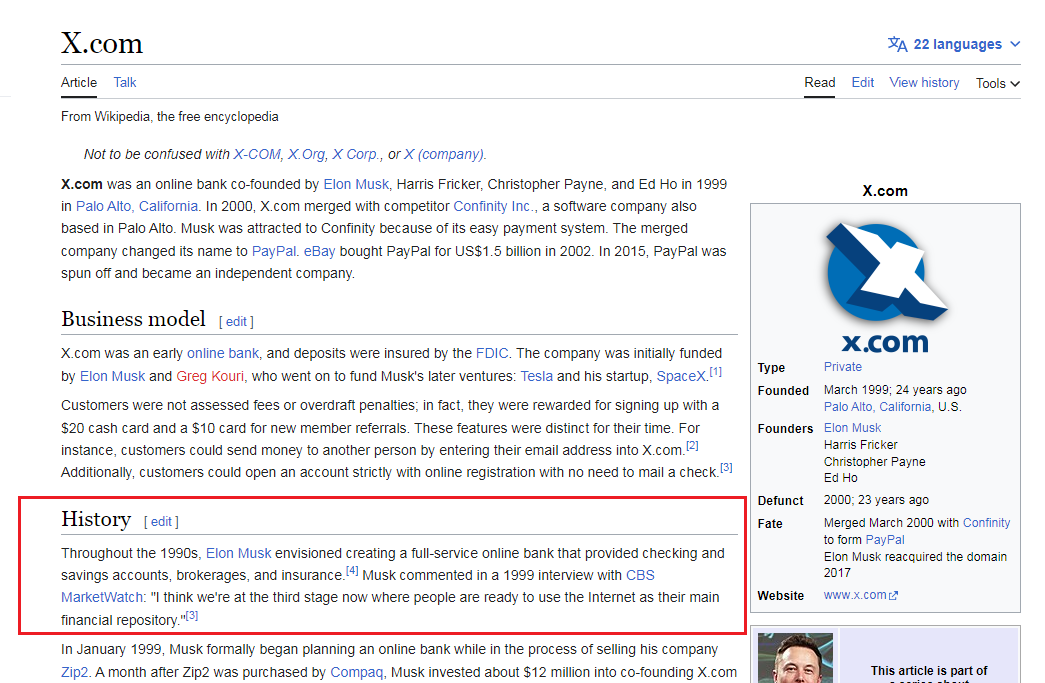Open Elon Musk link under Founders
Screen dimensions: 1045x683
pyautogui.click(x=852, y=428)
